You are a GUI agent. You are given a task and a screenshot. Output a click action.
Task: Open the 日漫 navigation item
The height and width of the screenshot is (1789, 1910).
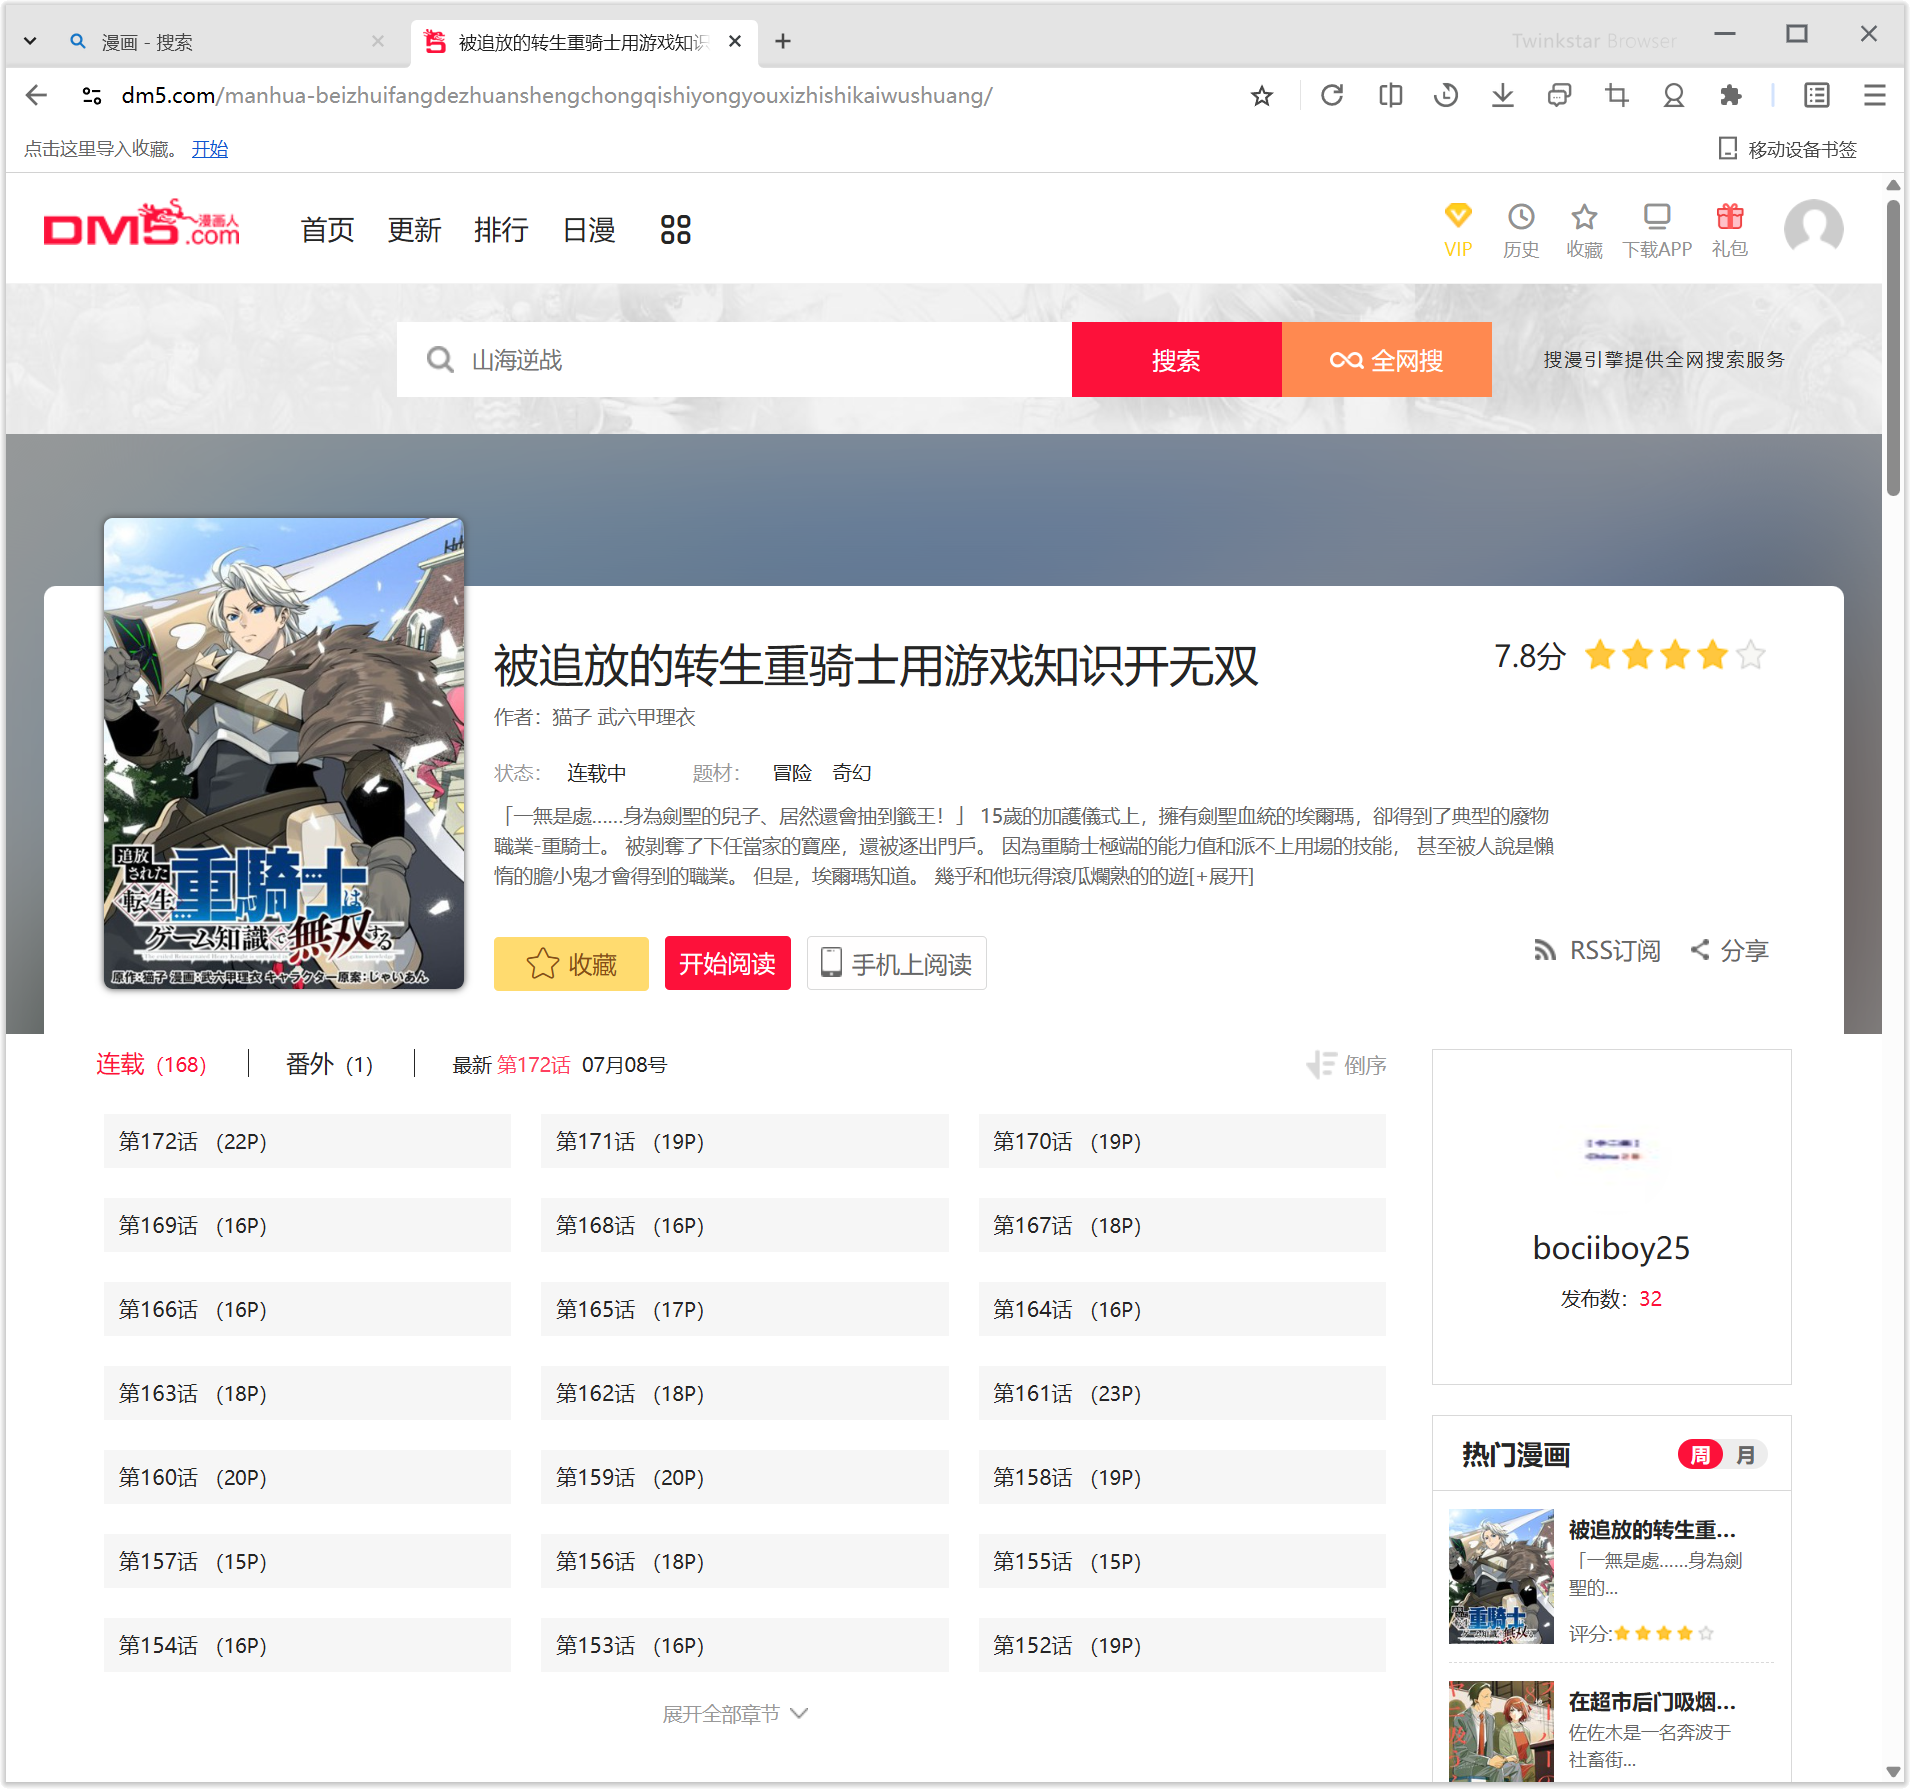589,230
